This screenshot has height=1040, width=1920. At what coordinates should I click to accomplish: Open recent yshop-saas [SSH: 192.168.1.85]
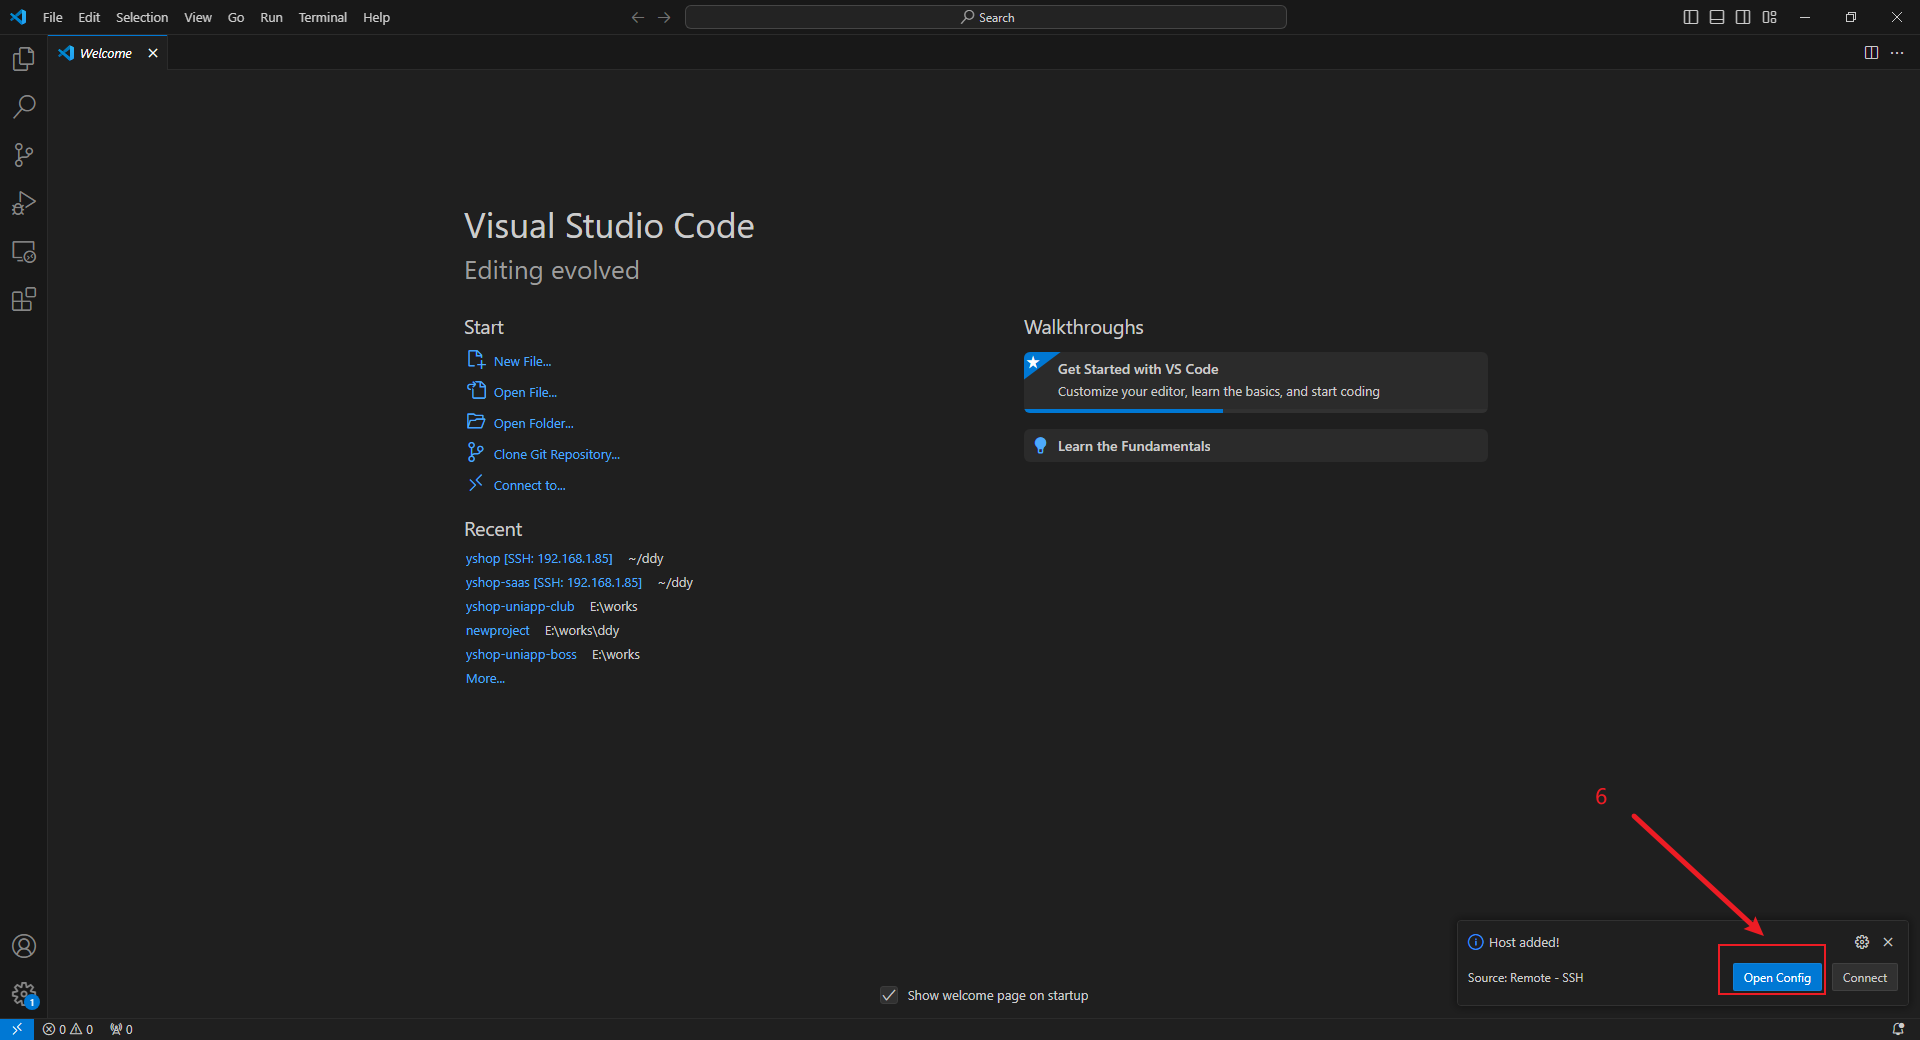tap(554, 583)
